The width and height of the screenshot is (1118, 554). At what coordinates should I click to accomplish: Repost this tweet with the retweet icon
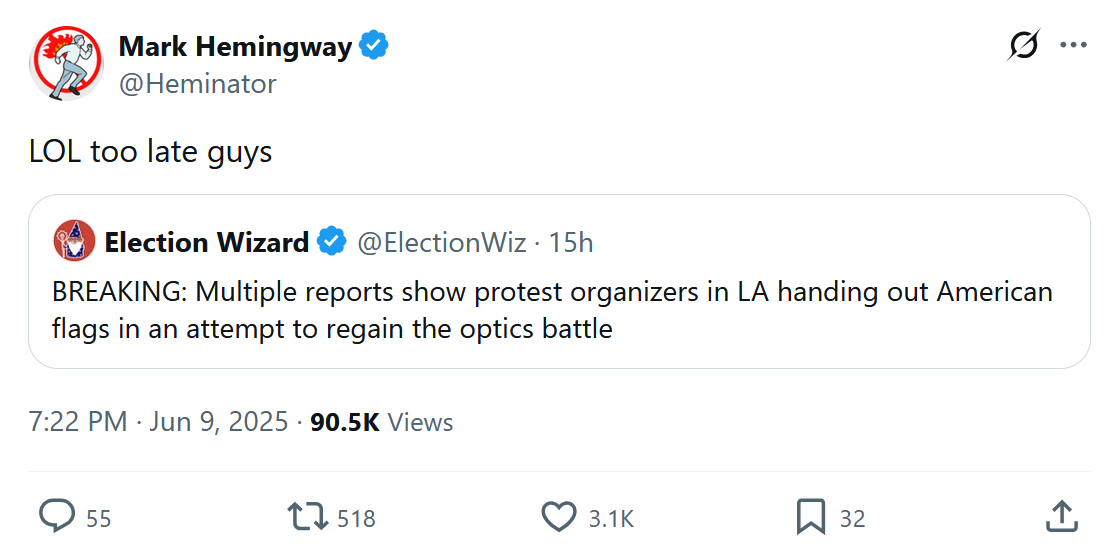click(x=305, y=517)
